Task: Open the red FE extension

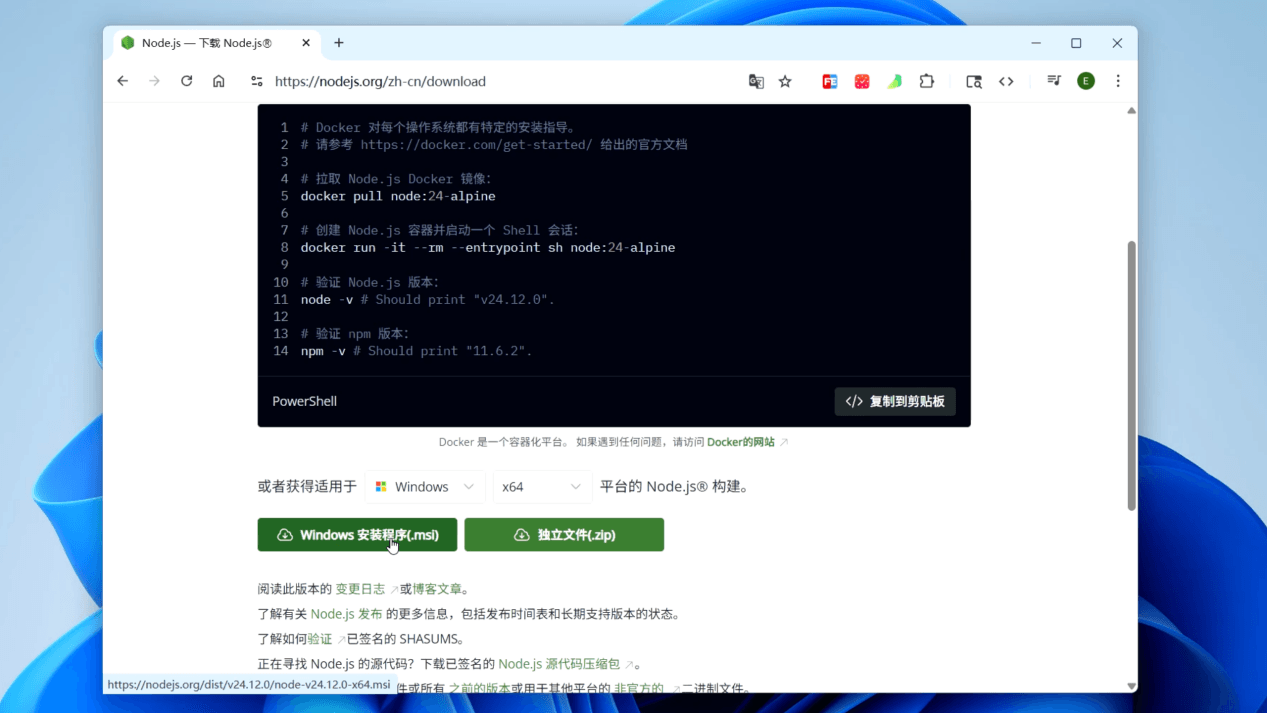Action: click(x=829, y=82)
